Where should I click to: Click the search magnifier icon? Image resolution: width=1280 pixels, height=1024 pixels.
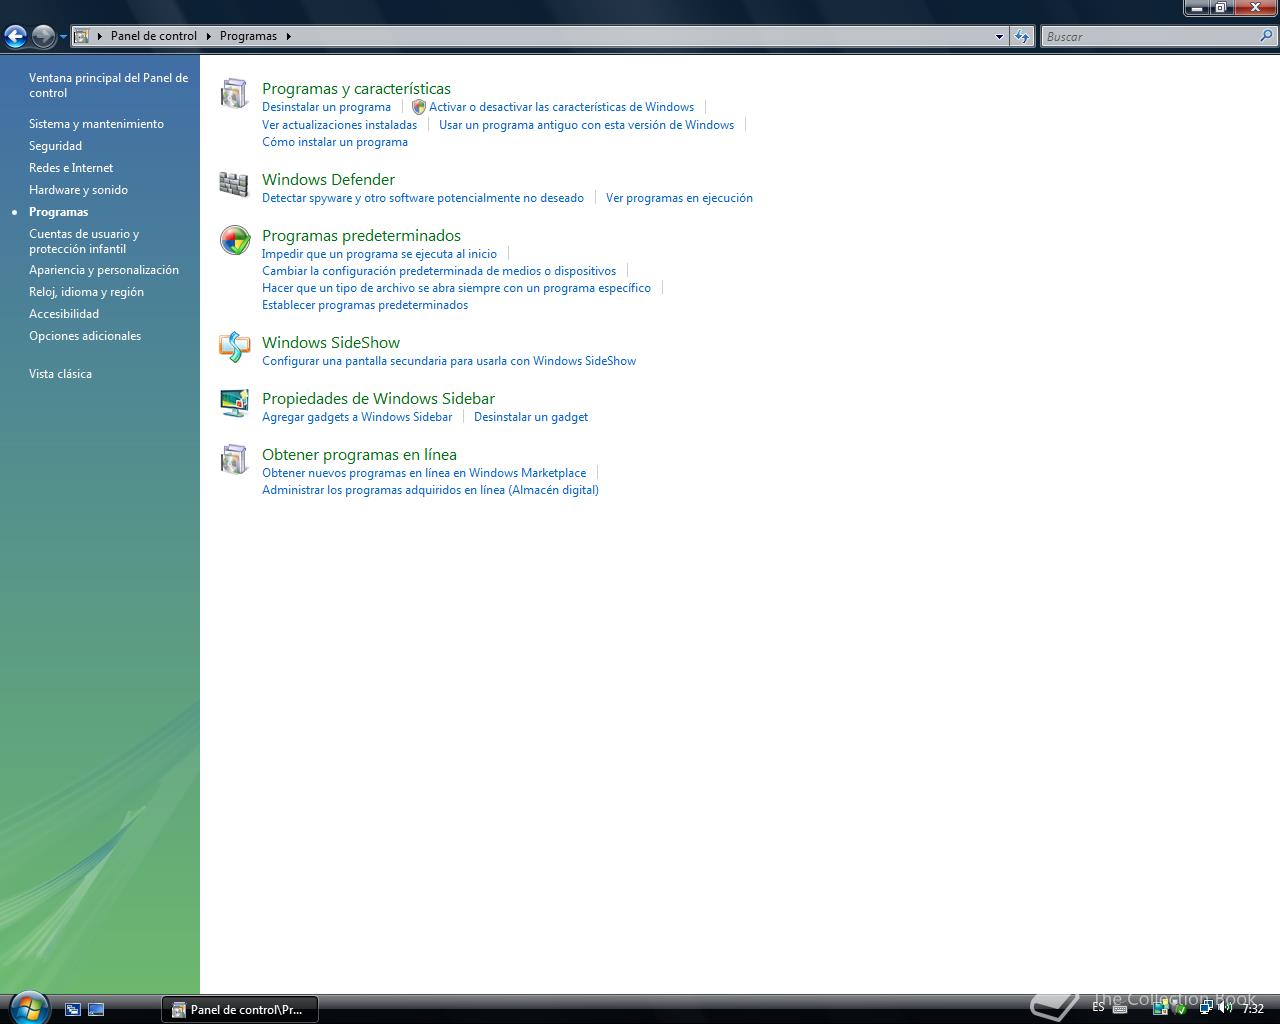[1267, 36]
